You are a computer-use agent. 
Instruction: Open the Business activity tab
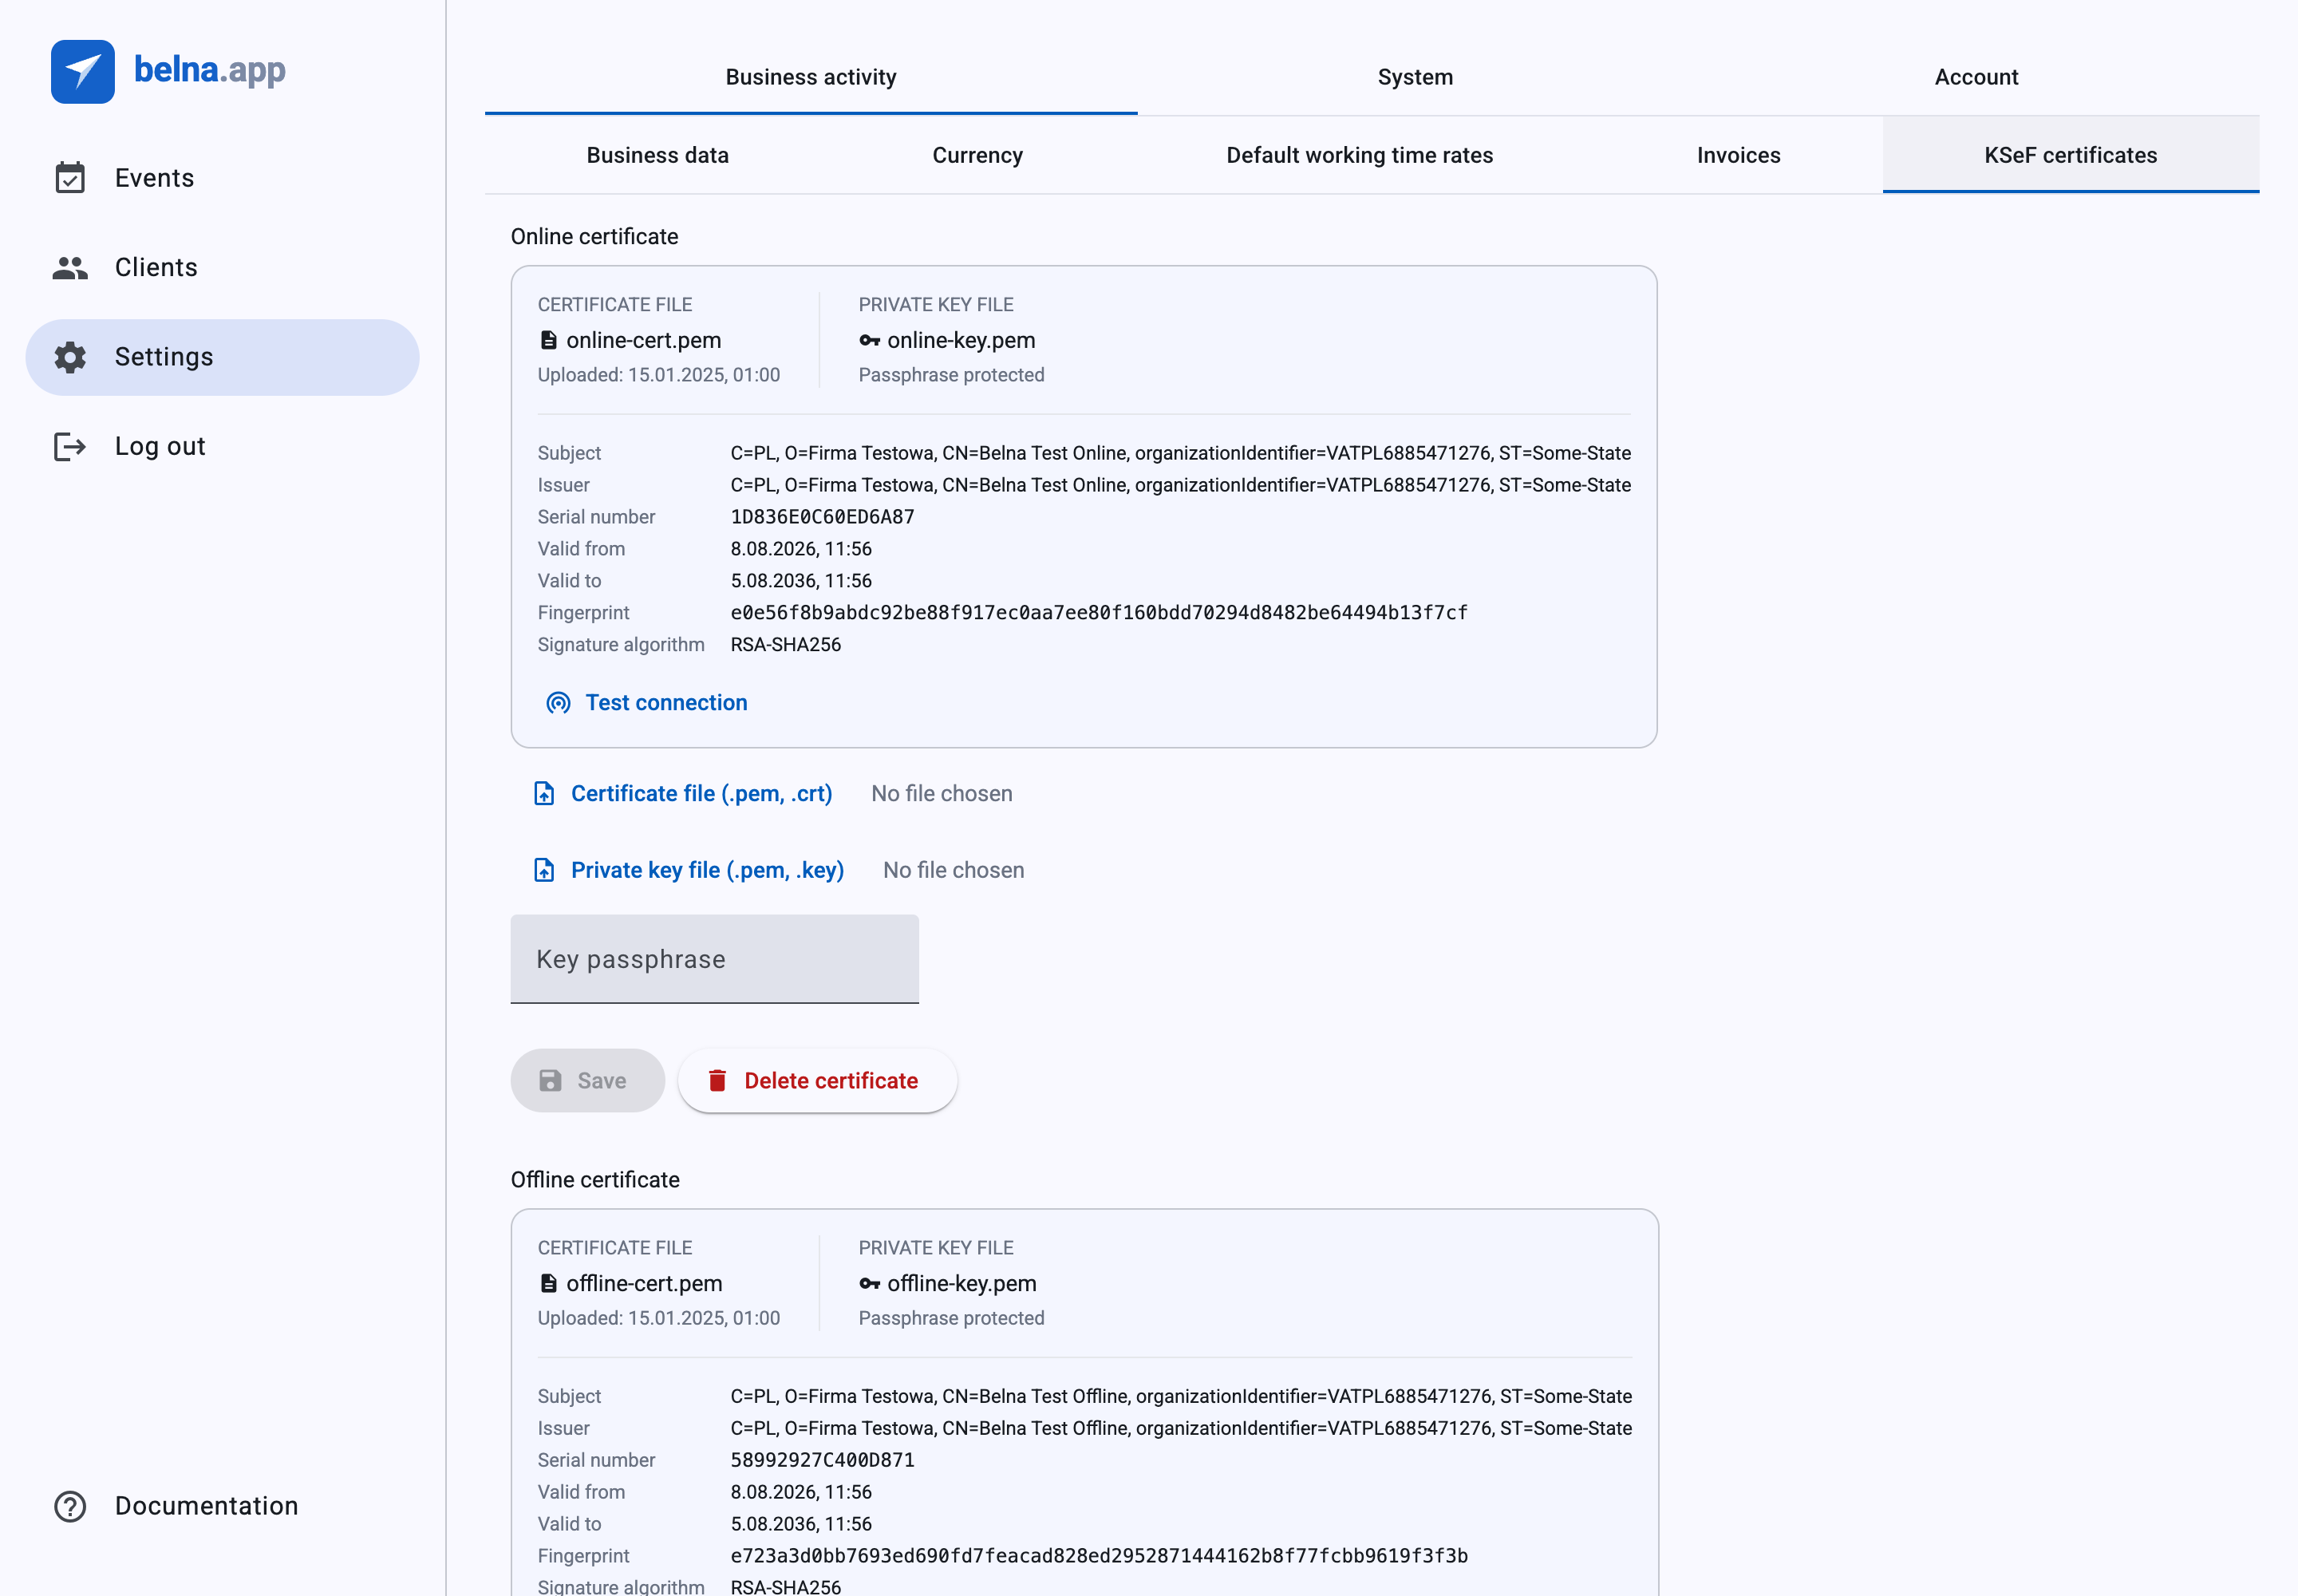pos(811,77)
